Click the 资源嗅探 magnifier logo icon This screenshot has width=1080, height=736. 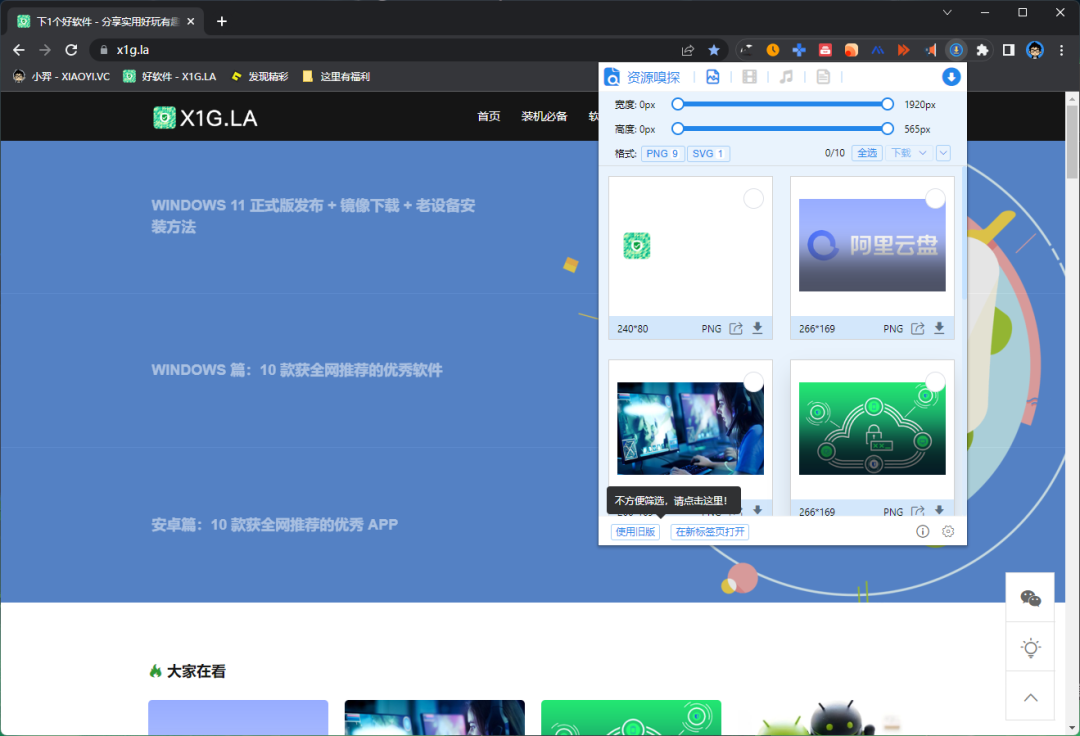(612, 76)
